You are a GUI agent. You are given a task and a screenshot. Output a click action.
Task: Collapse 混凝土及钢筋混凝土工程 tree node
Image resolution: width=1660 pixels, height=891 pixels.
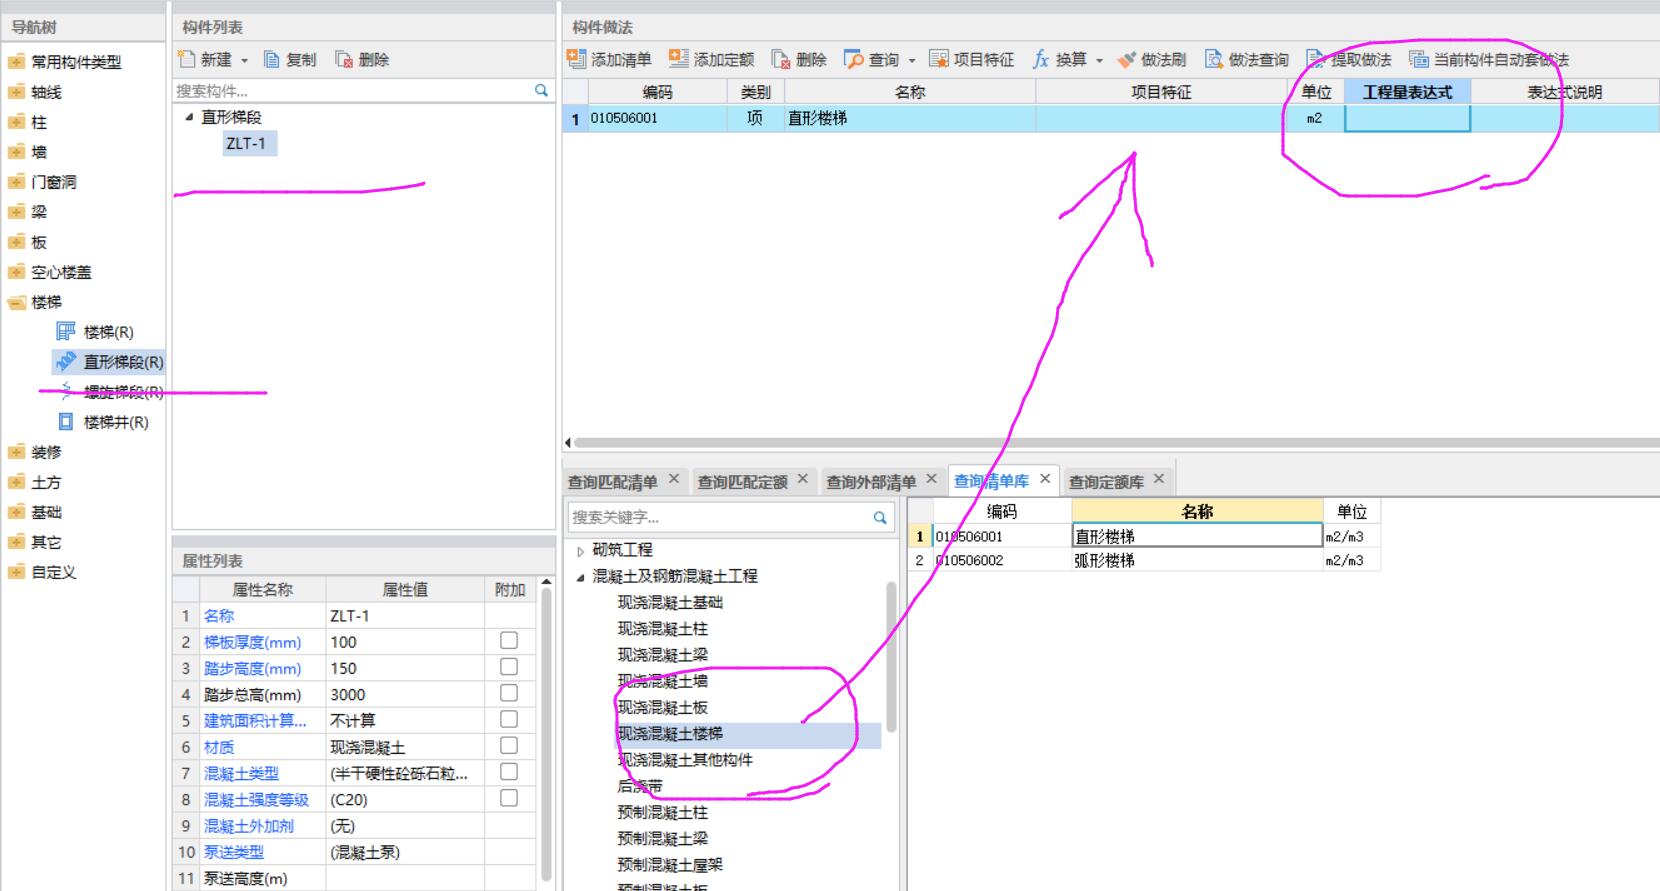580,577
